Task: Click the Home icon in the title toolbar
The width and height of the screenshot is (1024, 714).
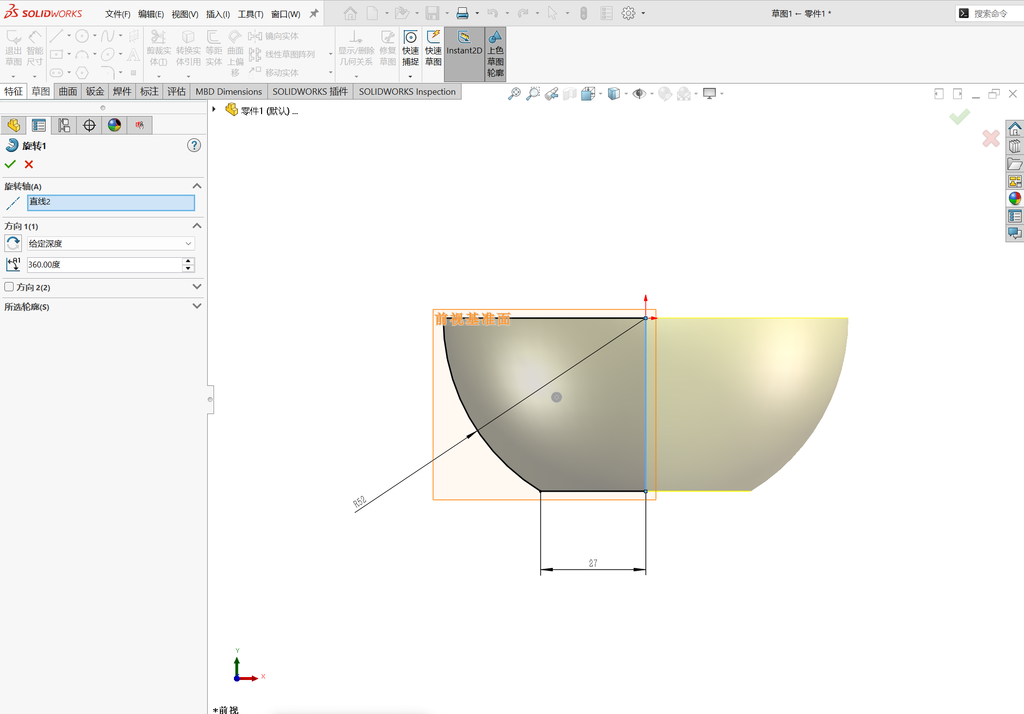Action: [x=351, y=13]
